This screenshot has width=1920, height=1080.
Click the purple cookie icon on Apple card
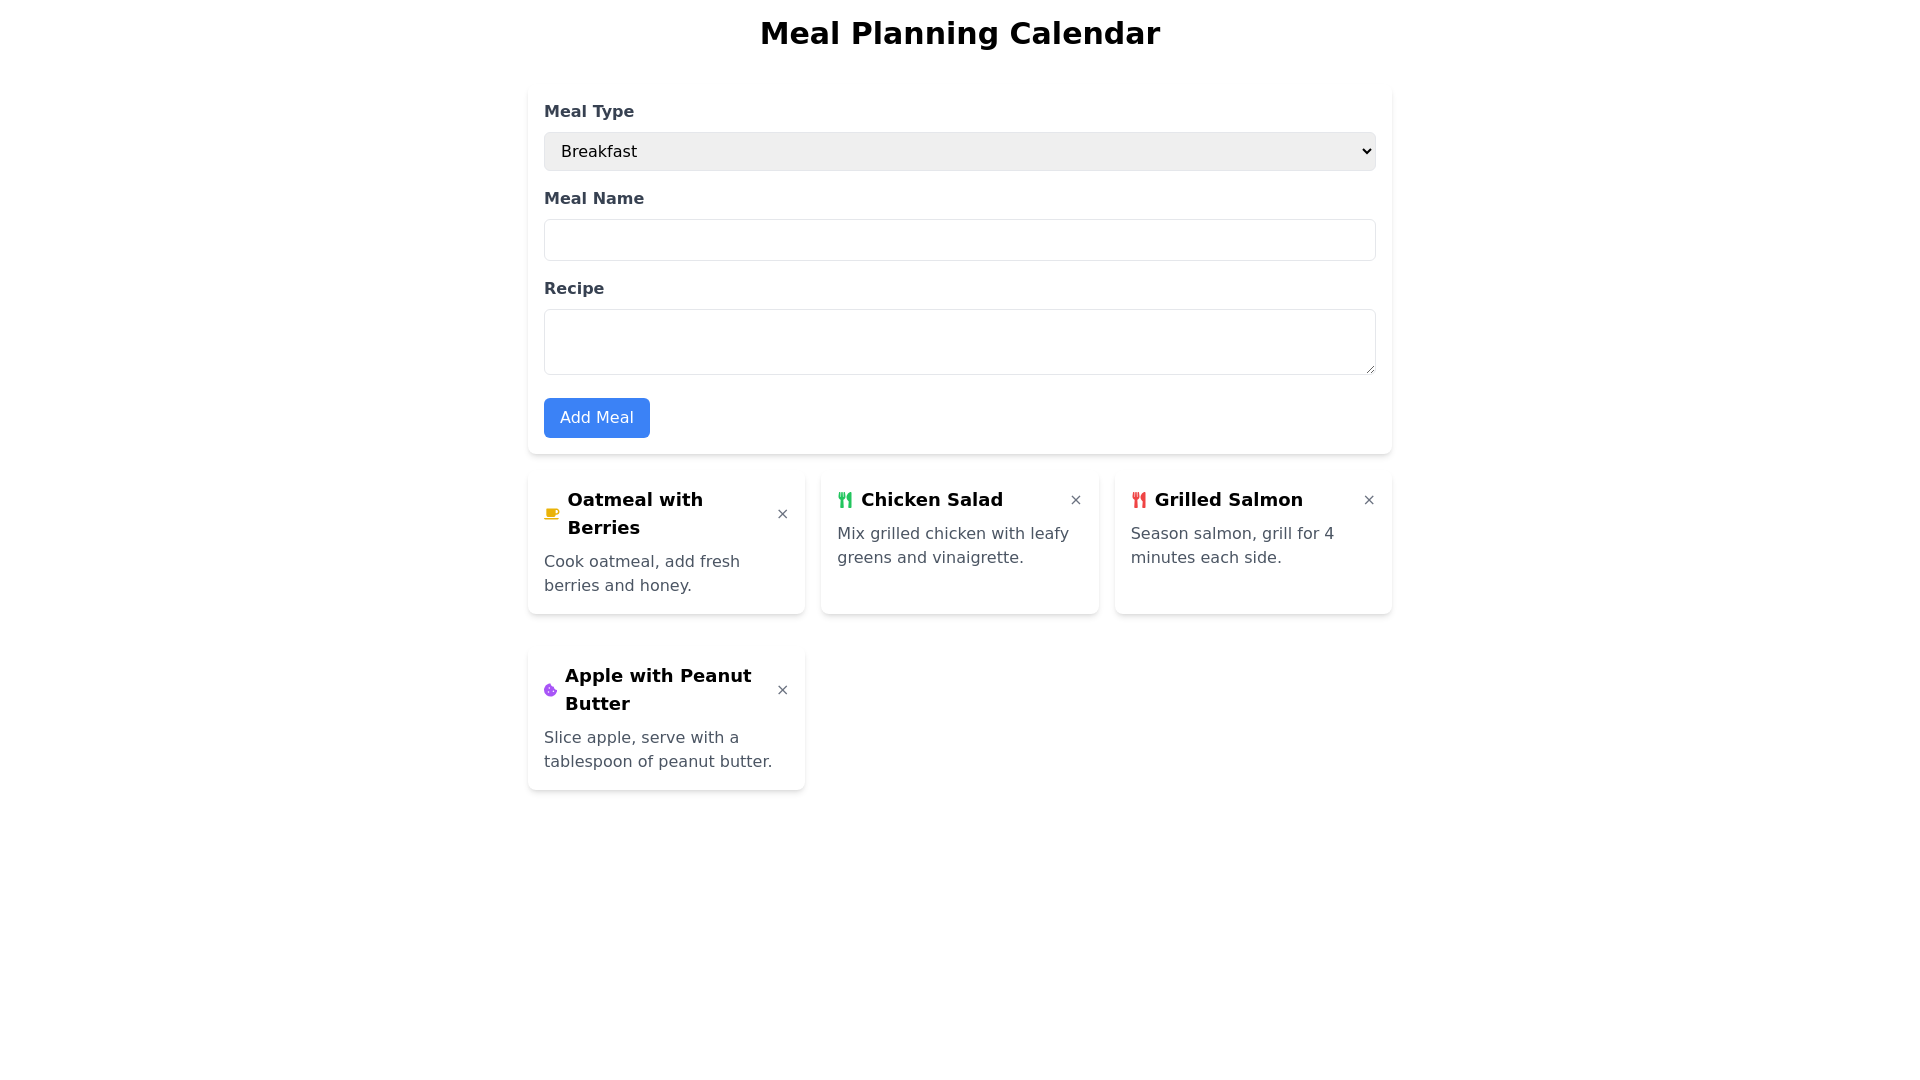550,690
